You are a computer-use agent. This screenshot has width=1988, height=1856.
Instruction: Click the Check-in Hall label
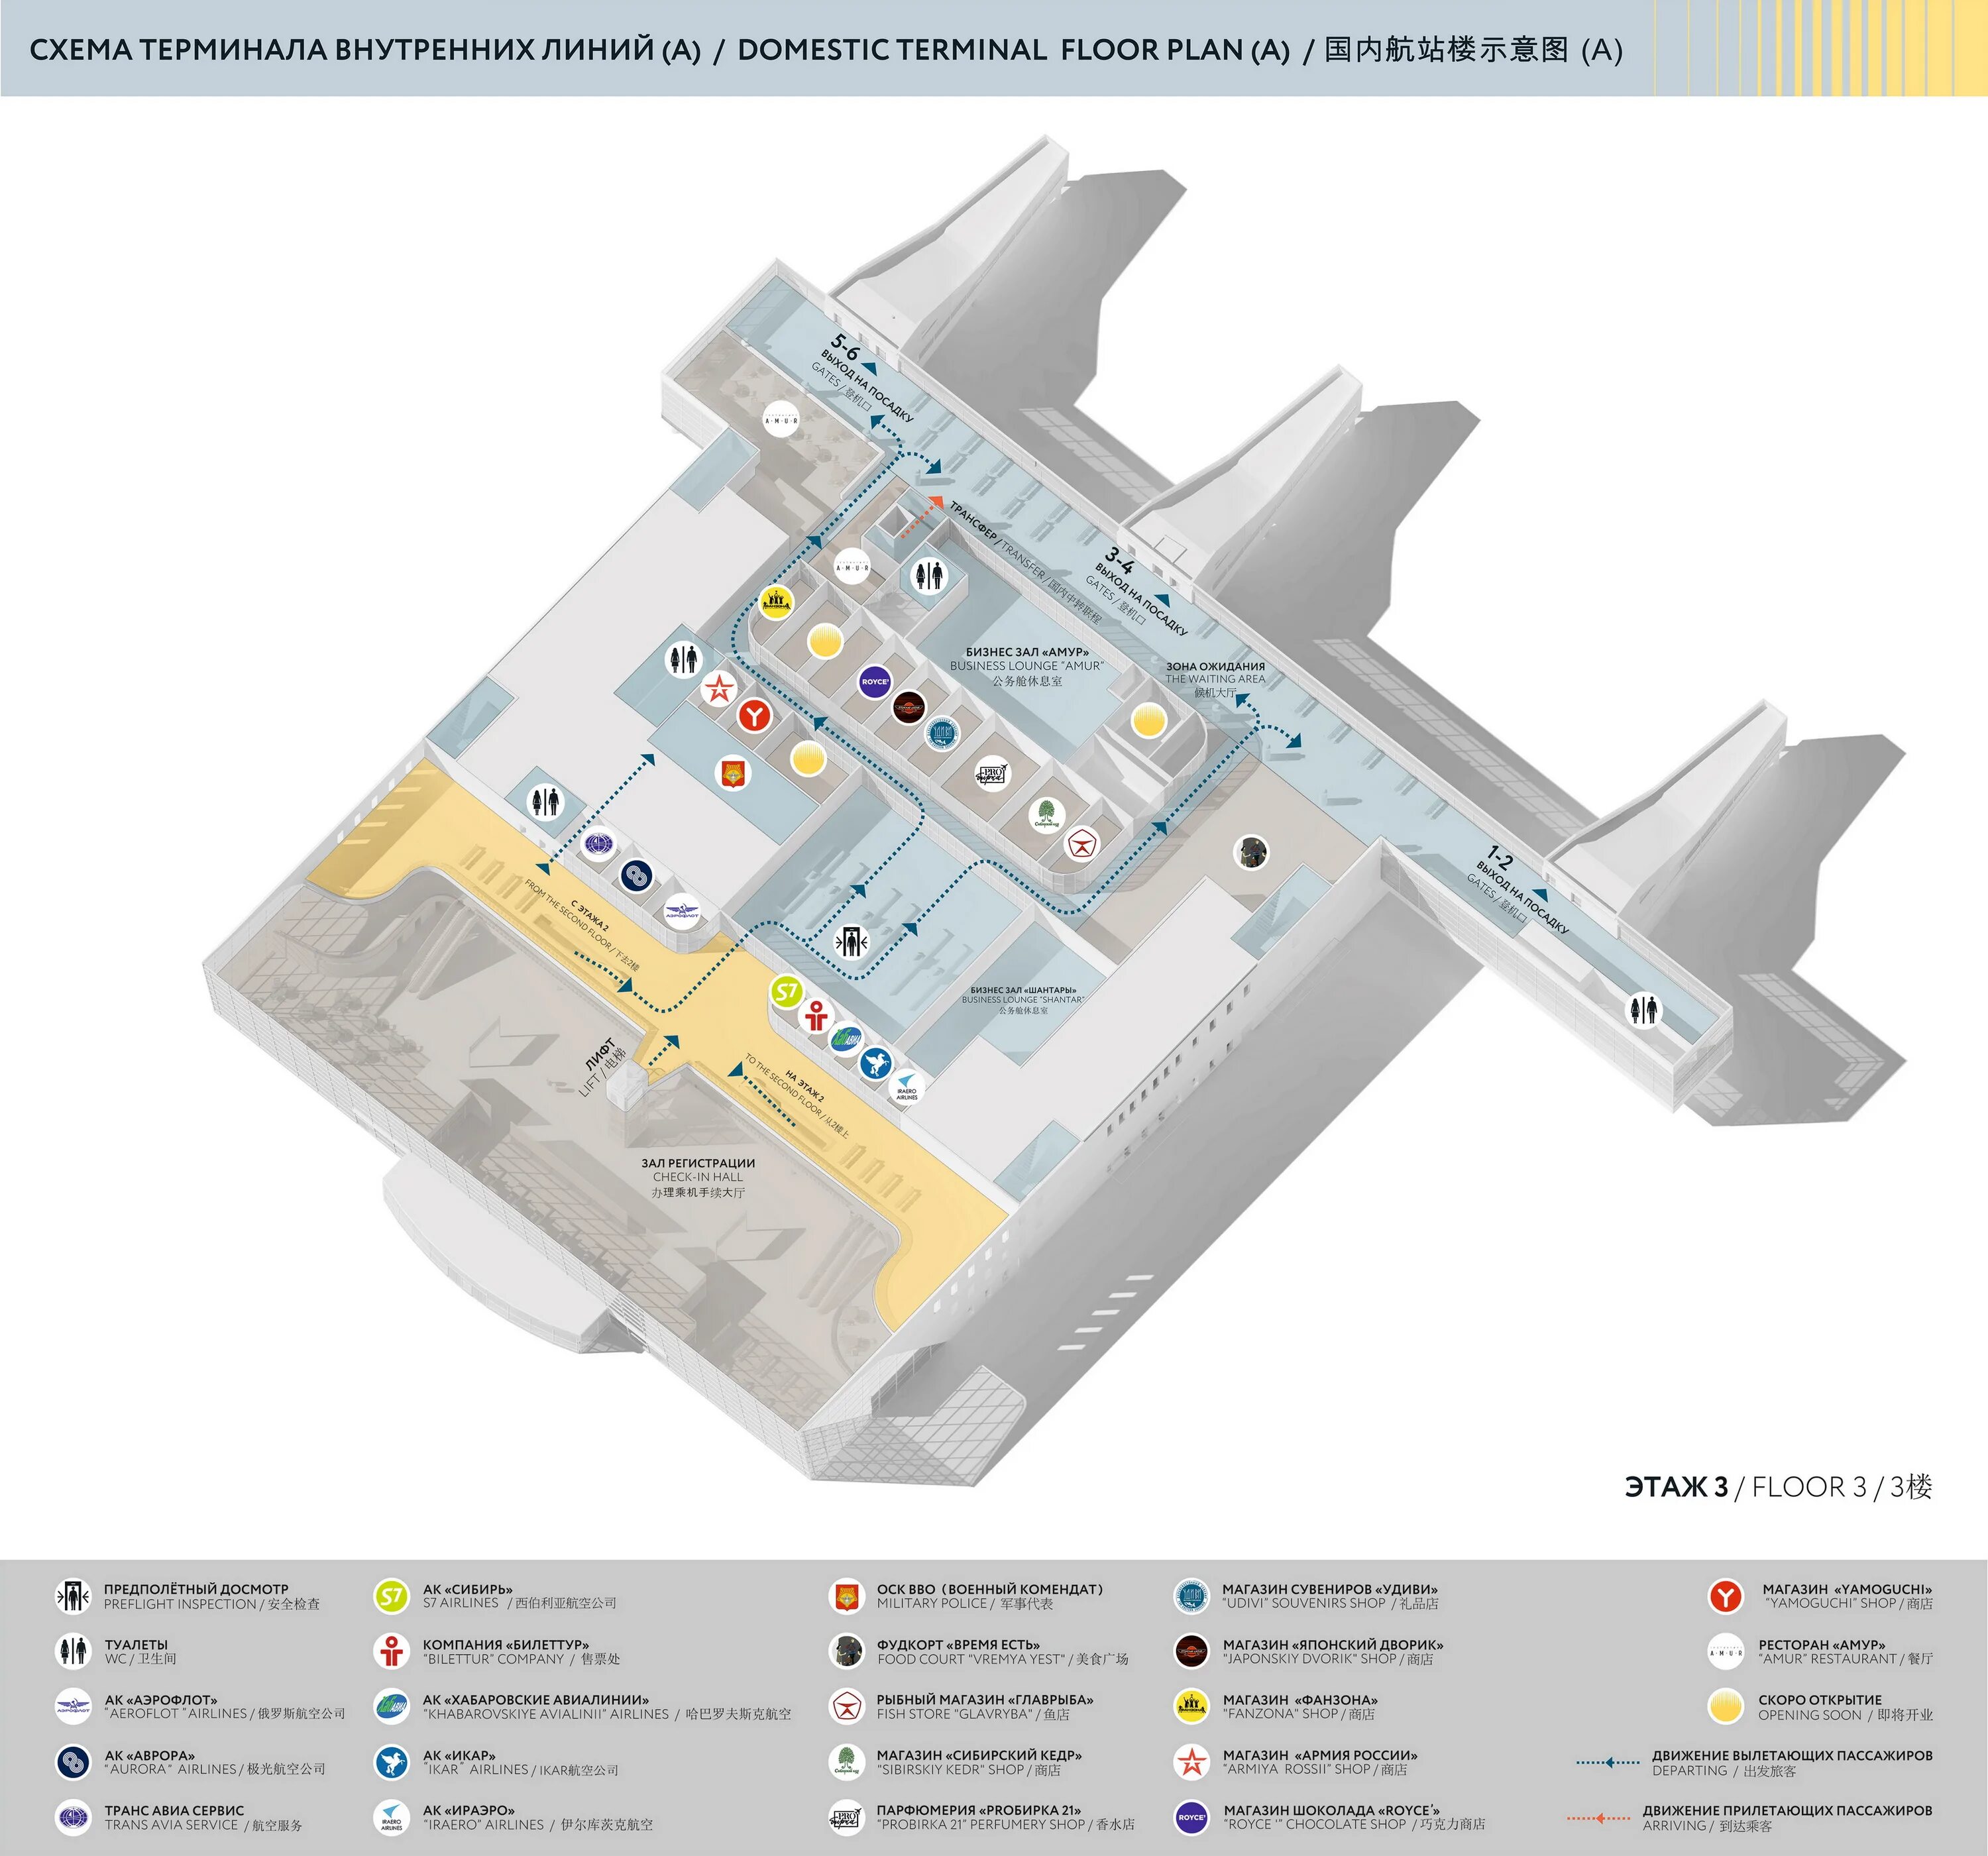pyautogui.click(x=698, y=1177)
